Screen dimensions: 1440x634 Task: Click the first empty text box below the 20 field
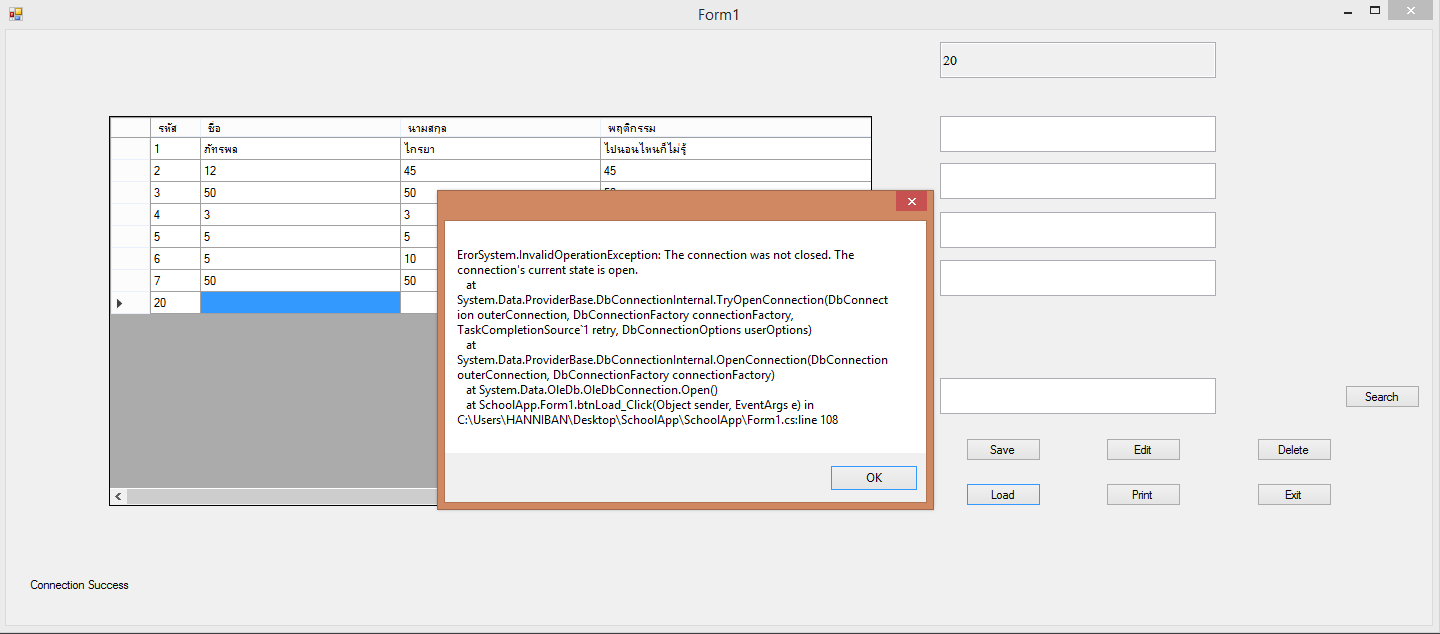(1077, 134)
